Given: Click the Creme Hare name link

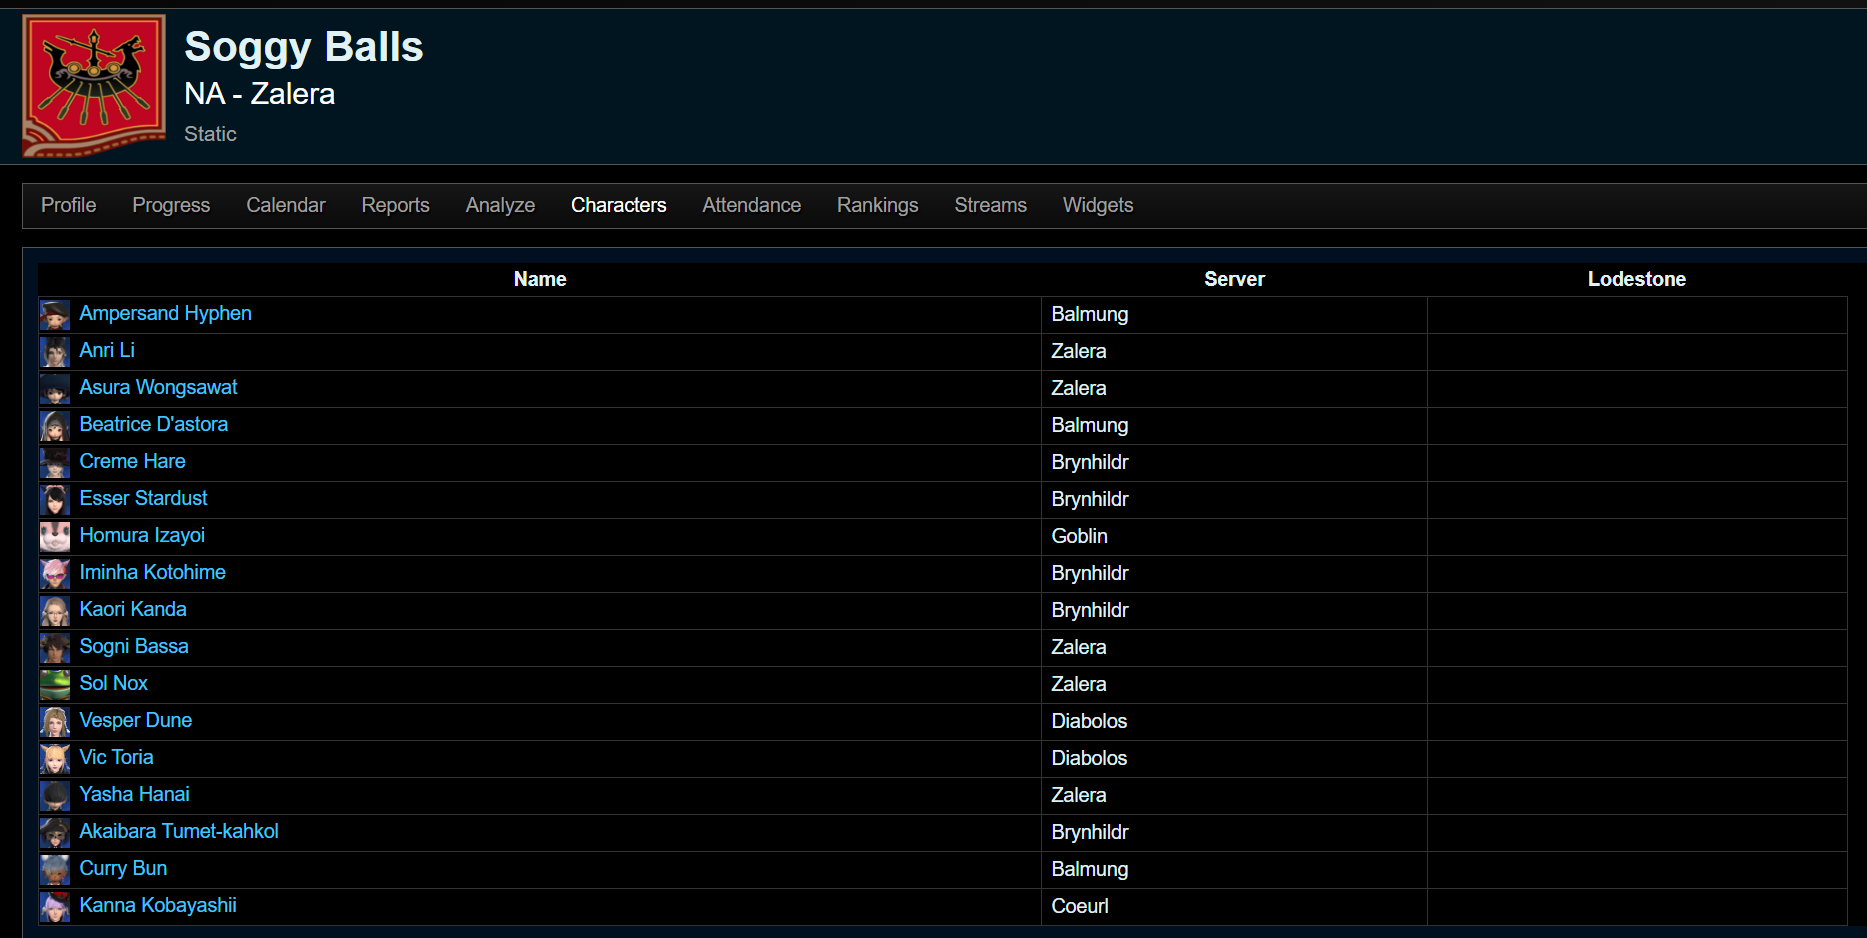Looking at the screenshot, I should (x=133, y=461).
